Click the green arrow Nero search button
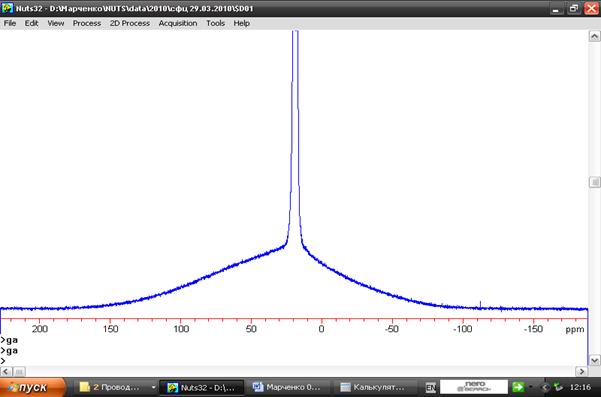This screenshot has height=397, width=601. 518,387
